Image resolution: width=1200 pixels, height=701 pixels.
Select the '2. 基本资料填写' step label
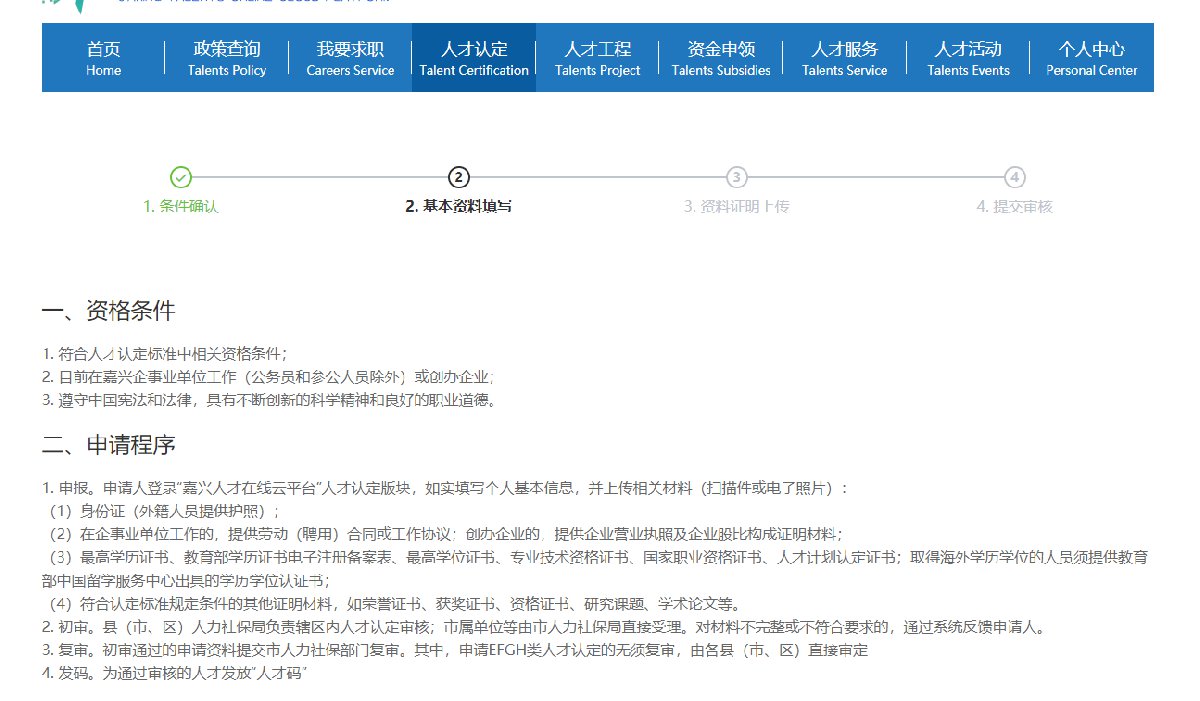pos(459,207)
